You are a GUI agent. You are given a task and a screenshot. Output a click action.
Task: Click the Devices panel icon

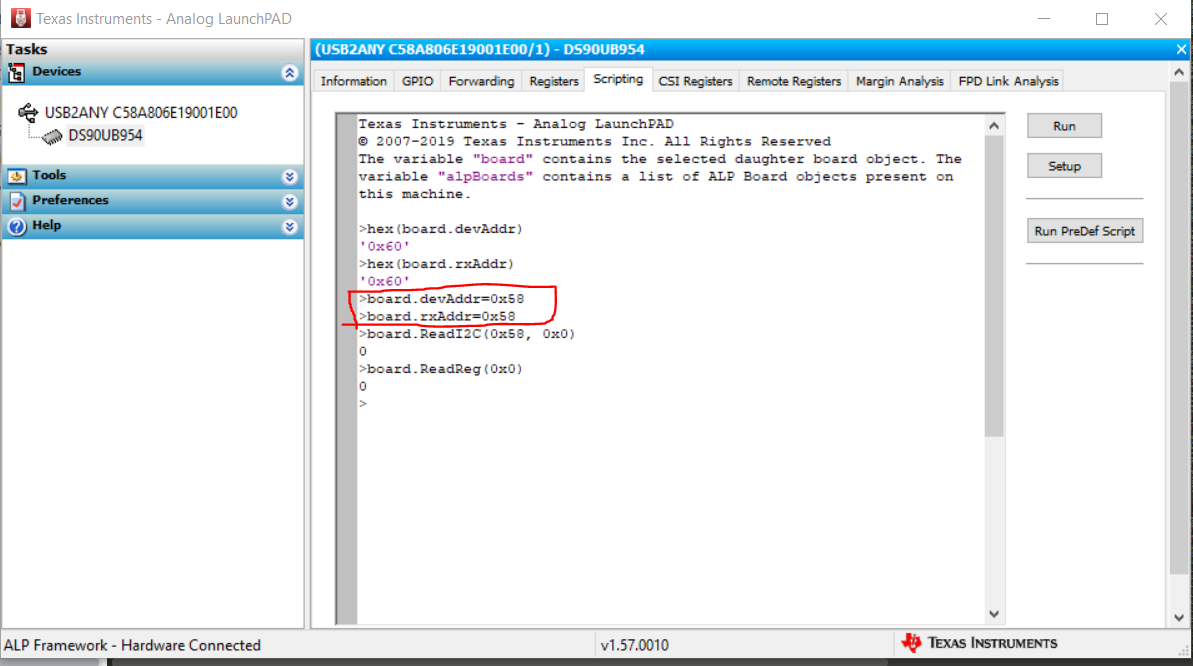[x=18, y=71]
